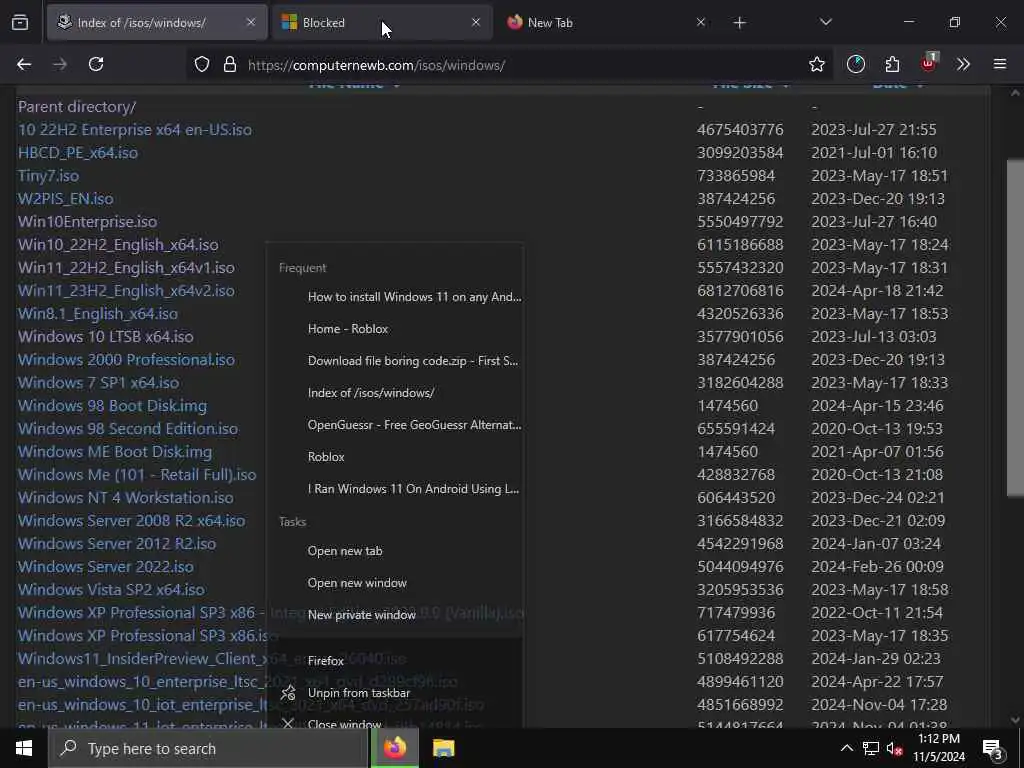Download Tiny7.iso
This screenshot has width=1024, height=768.
[x=48, y=176]
